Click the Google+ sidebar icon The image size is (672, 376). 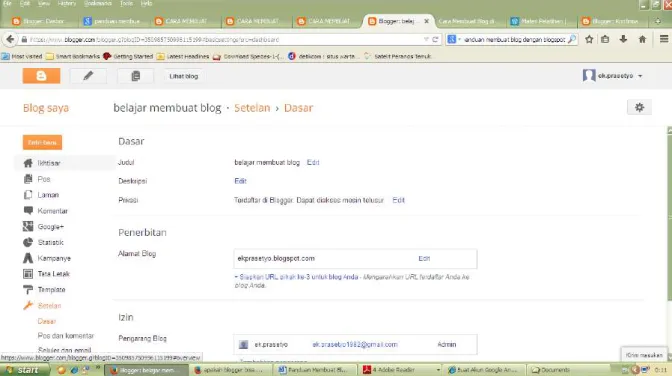click(28, 226)
